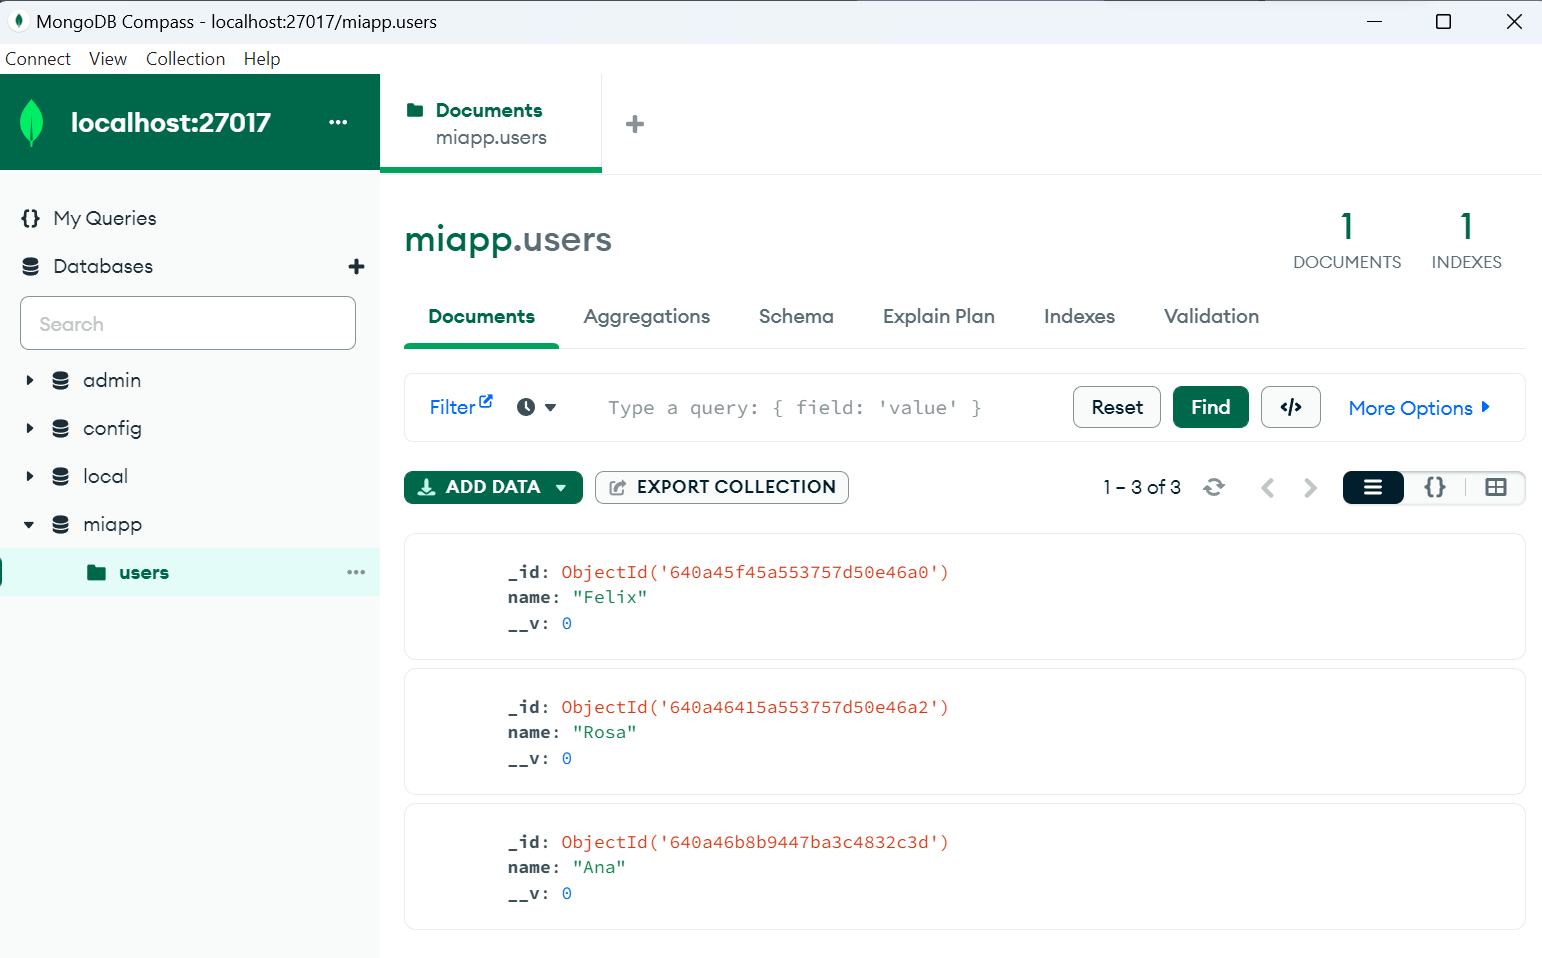The image size is (1542, 958).
Task: Click the 1 DOCUMENTS count
Action: coord(1347,240)
